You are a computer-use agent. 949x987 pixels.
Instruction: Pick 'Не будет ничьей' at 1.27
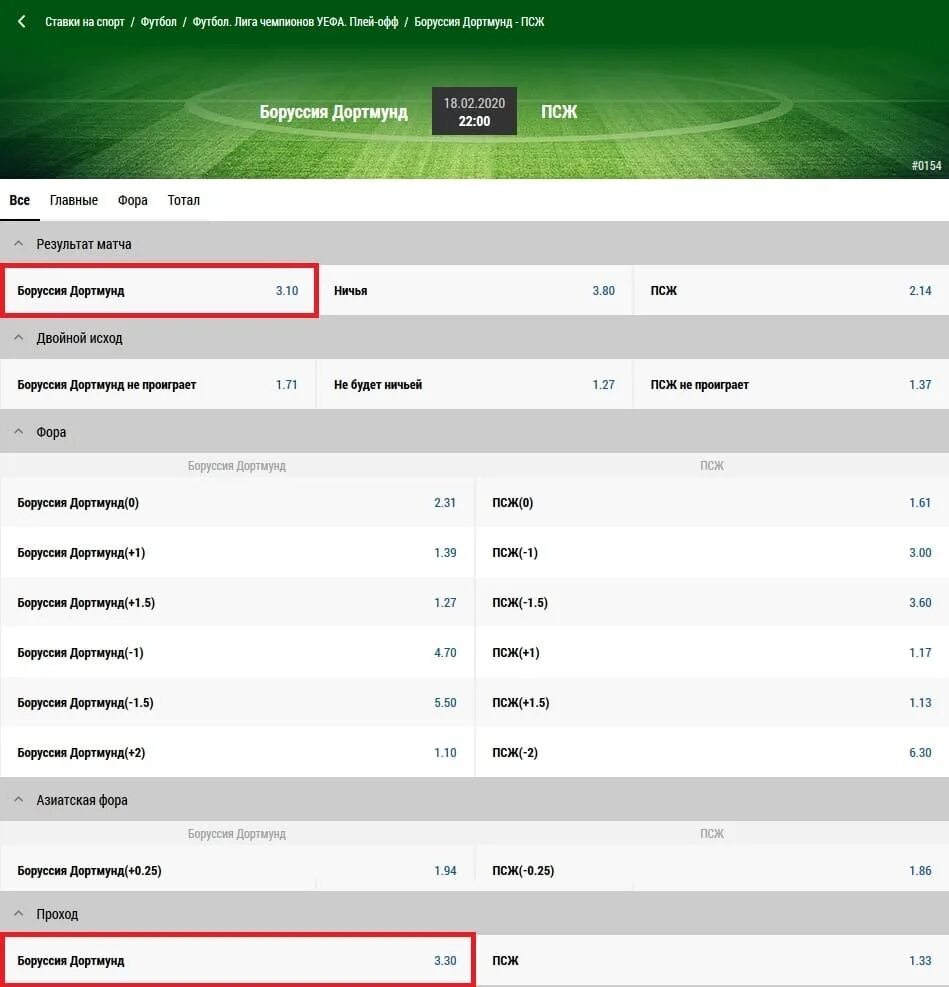click(474, 385)
